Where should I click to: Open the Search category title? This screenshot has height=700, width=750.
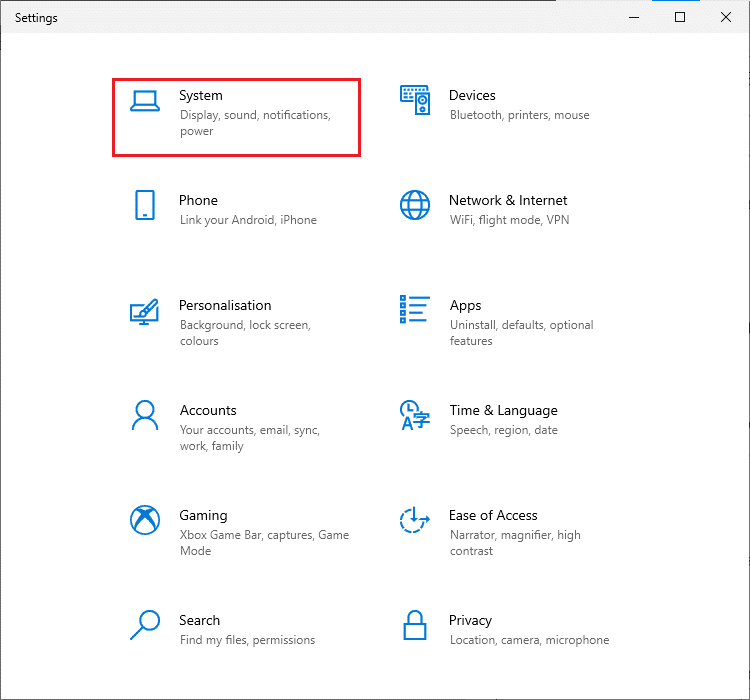[x=199, y=620]
